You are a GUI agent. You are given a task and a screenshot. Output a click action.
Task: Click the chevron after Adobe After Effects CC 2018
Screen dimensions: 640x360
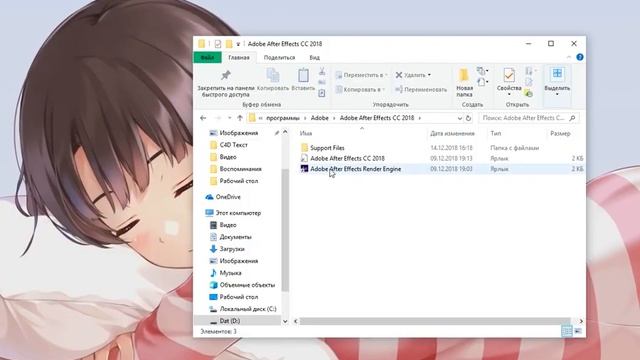[420, 118]
